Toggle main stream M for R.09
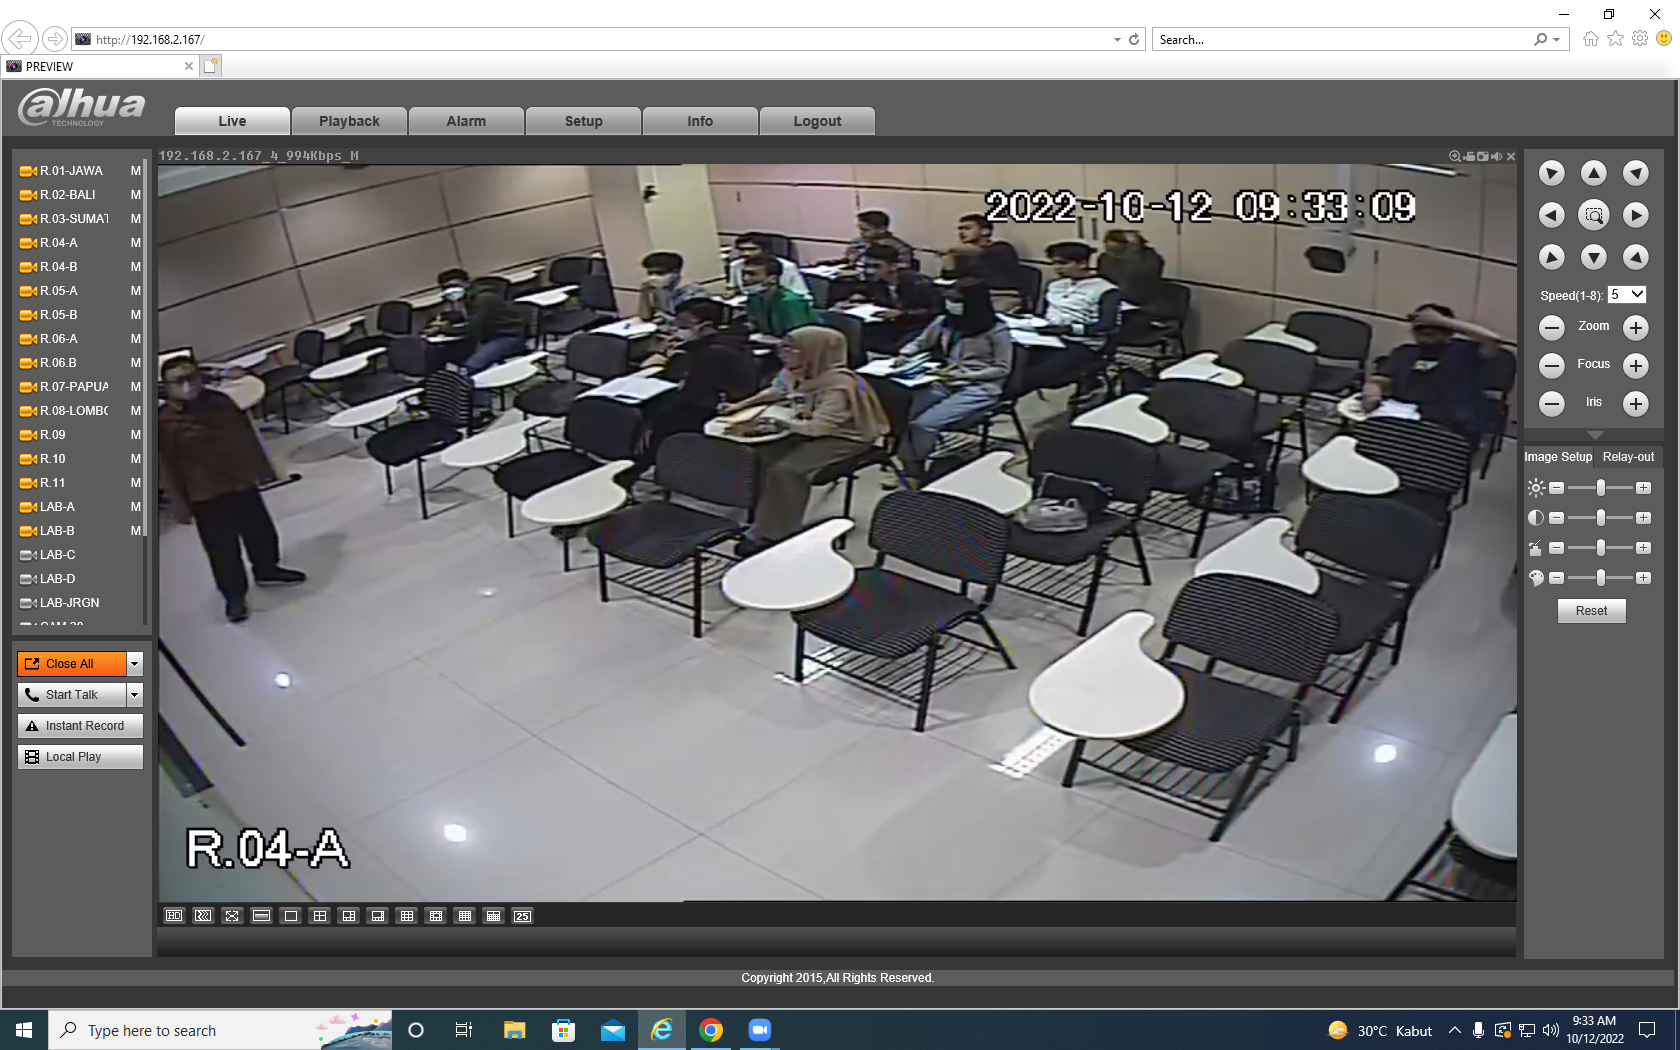 tap(136, 435)
